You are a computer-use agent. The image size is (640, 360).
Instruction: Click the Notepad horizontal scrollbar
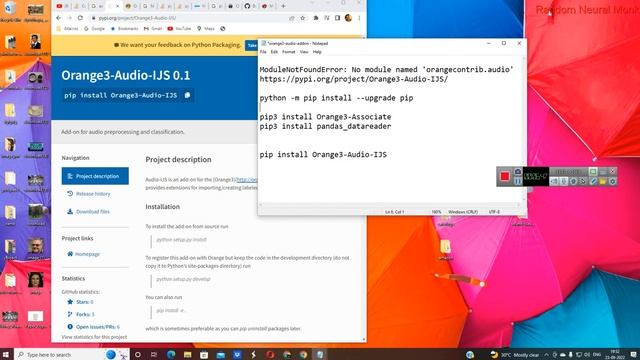390,205
